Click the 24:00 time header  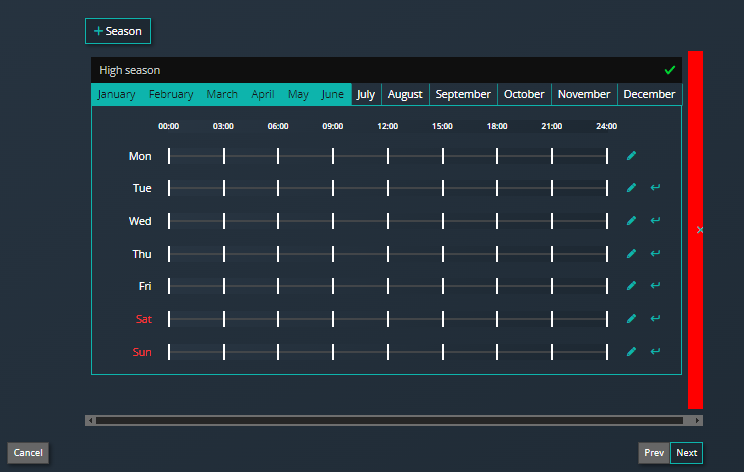point(606,126)
